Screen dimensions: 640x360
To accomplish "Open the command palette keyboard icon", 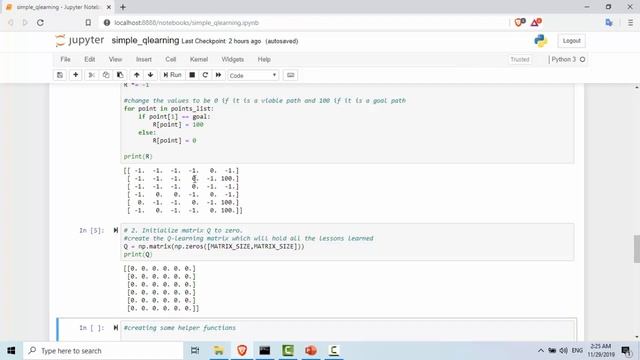I will [x=291, y=75].
